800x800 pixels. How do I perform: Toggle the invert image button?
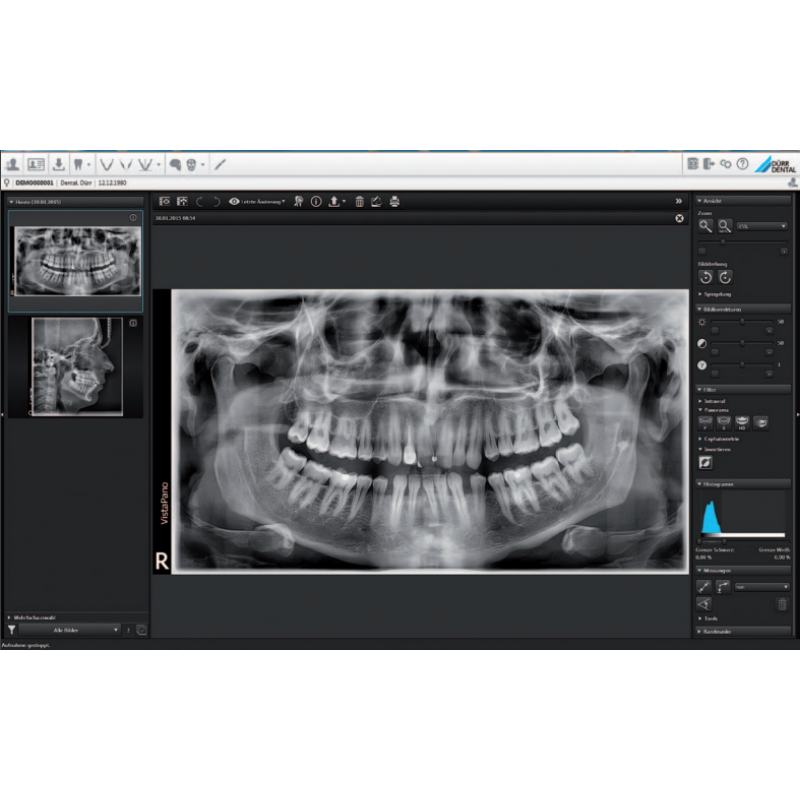[706, 463]
